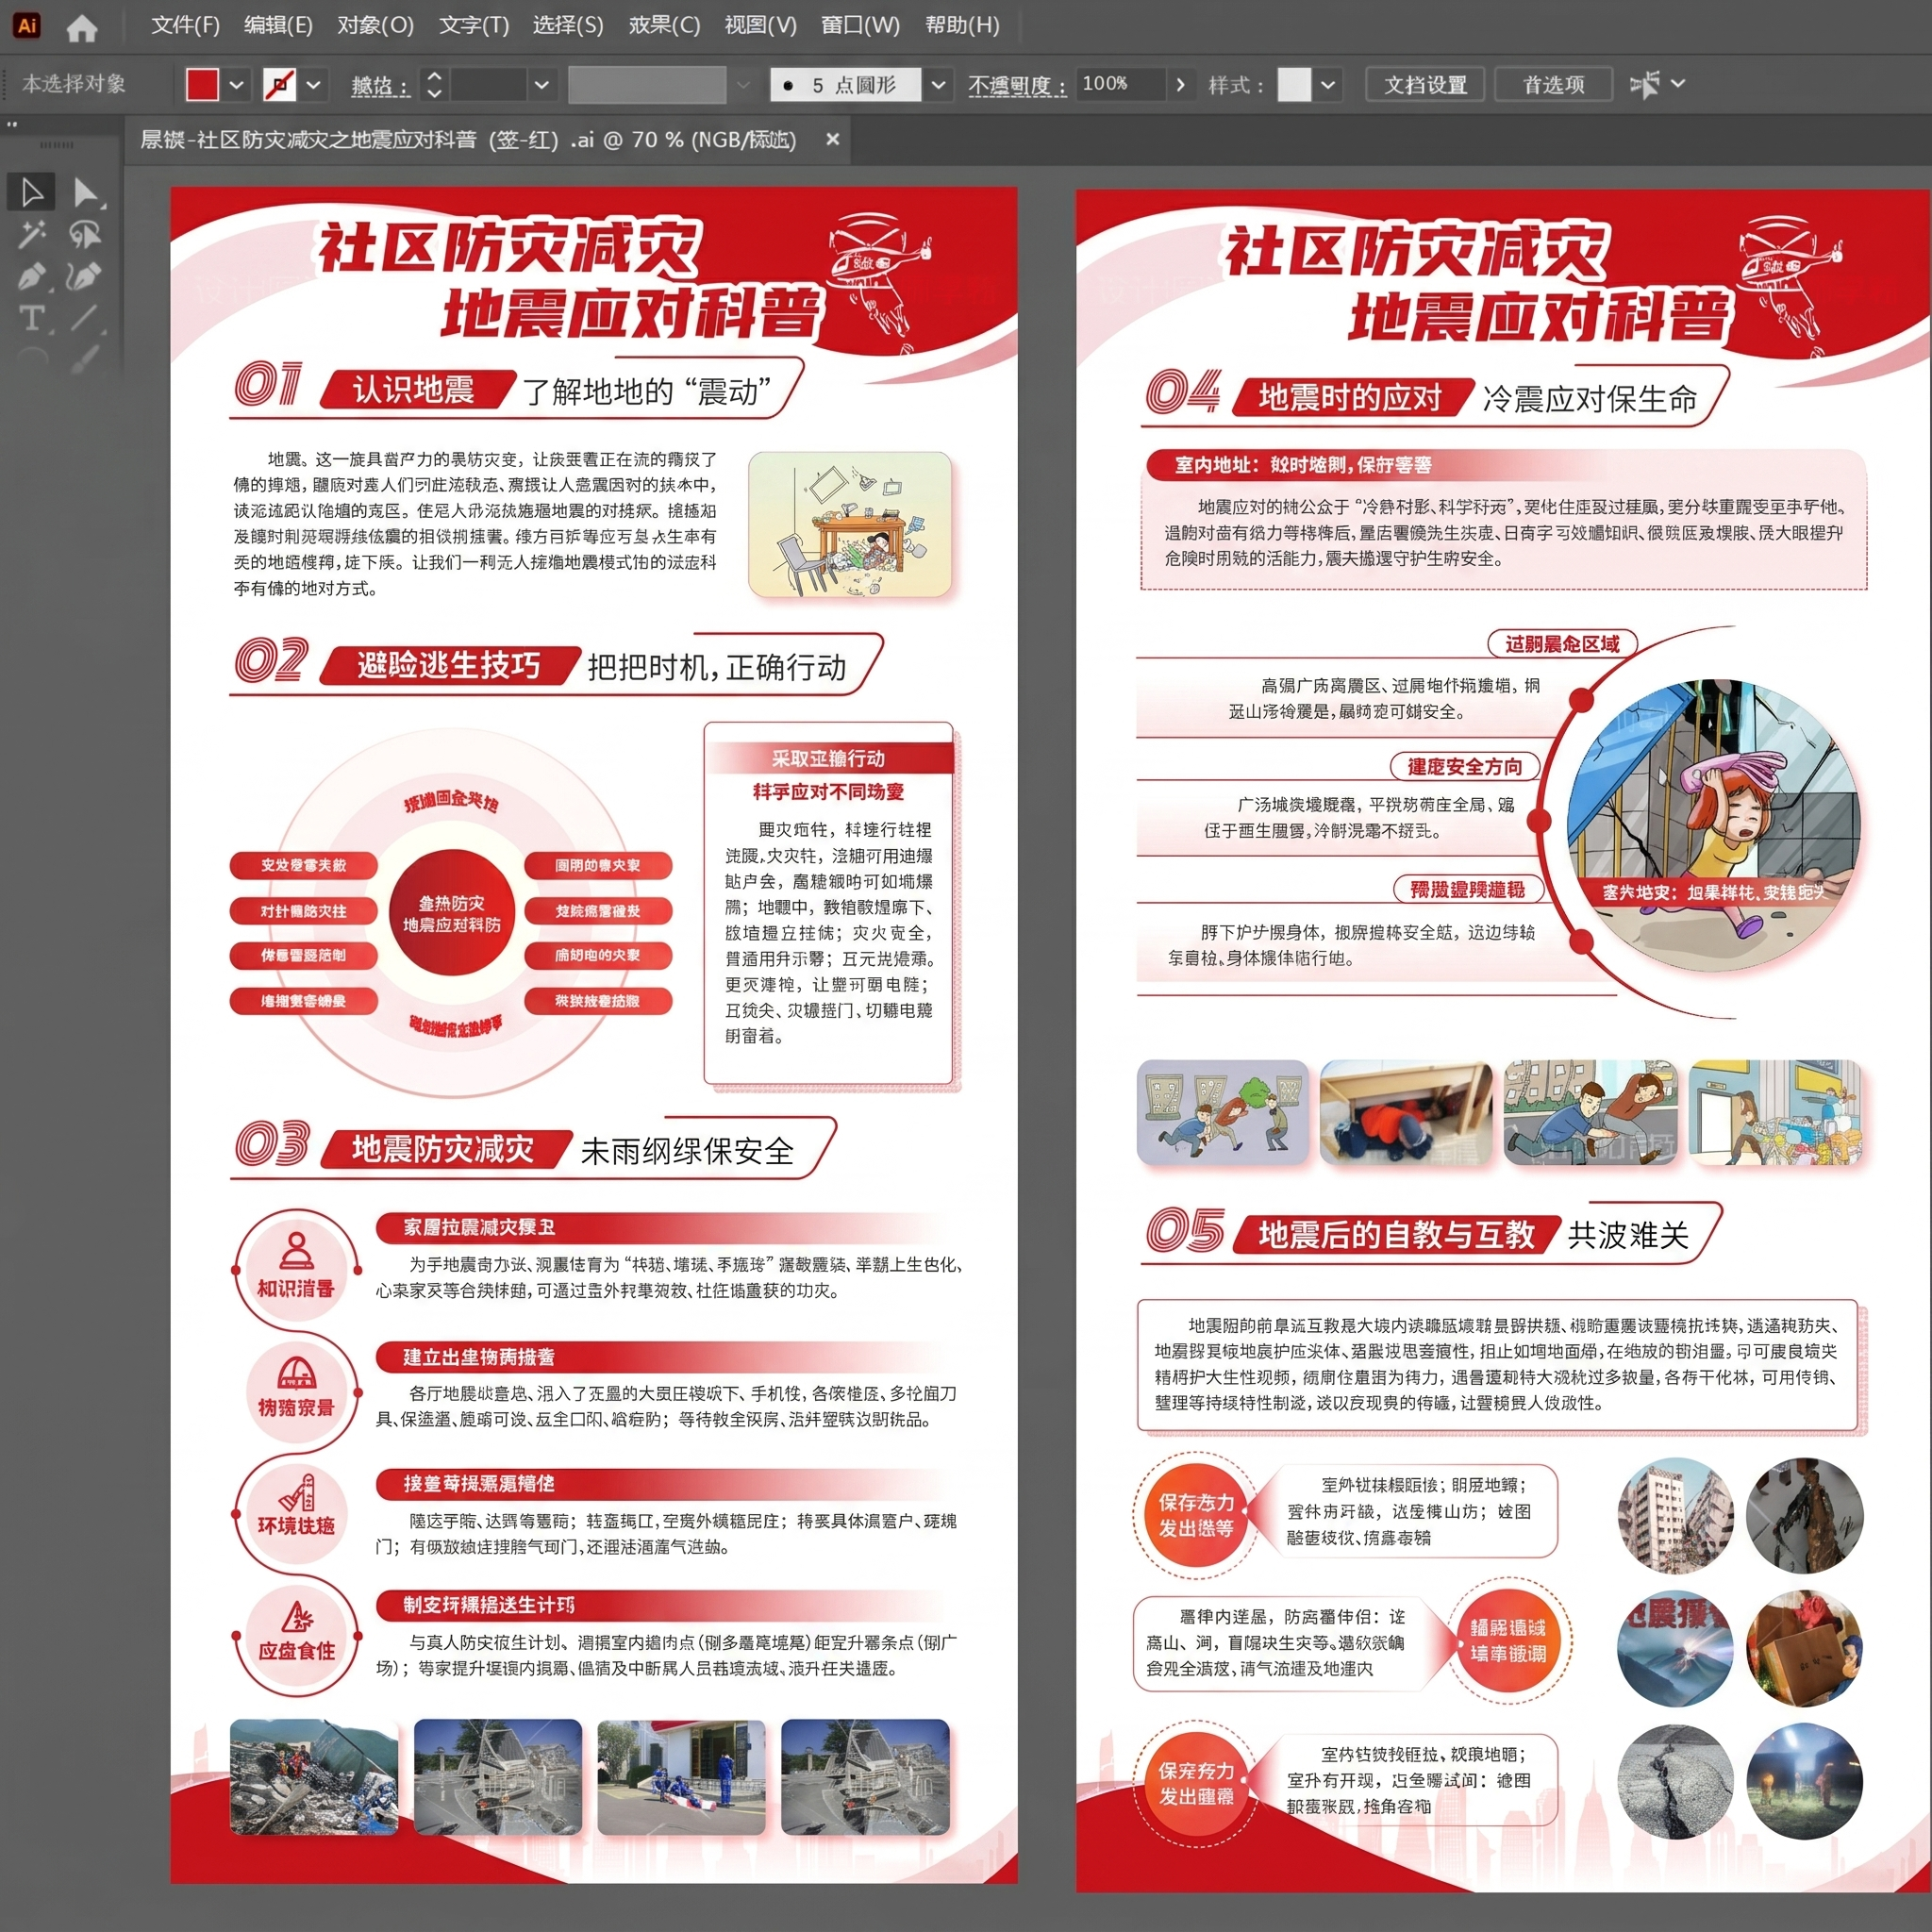Expand the fill color dropdown arrow
1932x1932 pixels.
point(236,85)
